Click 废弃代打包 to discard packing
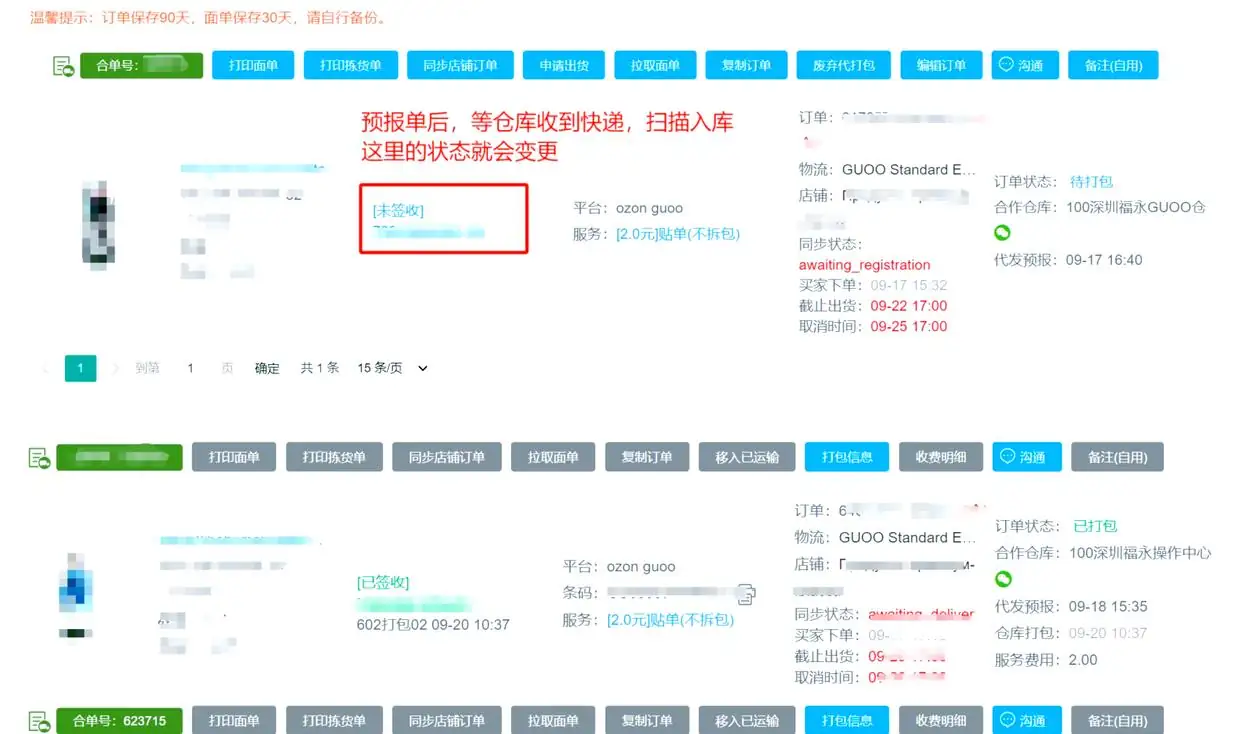This screenshot has width=1242, height=734. point(843,64)
